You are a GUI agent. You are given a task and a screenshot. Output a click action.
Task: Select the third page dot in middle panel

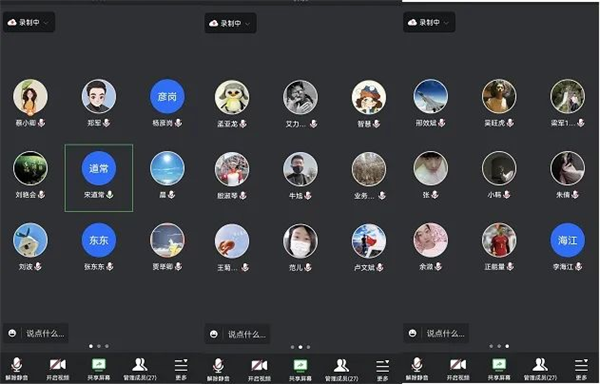(x=308, y=347)
